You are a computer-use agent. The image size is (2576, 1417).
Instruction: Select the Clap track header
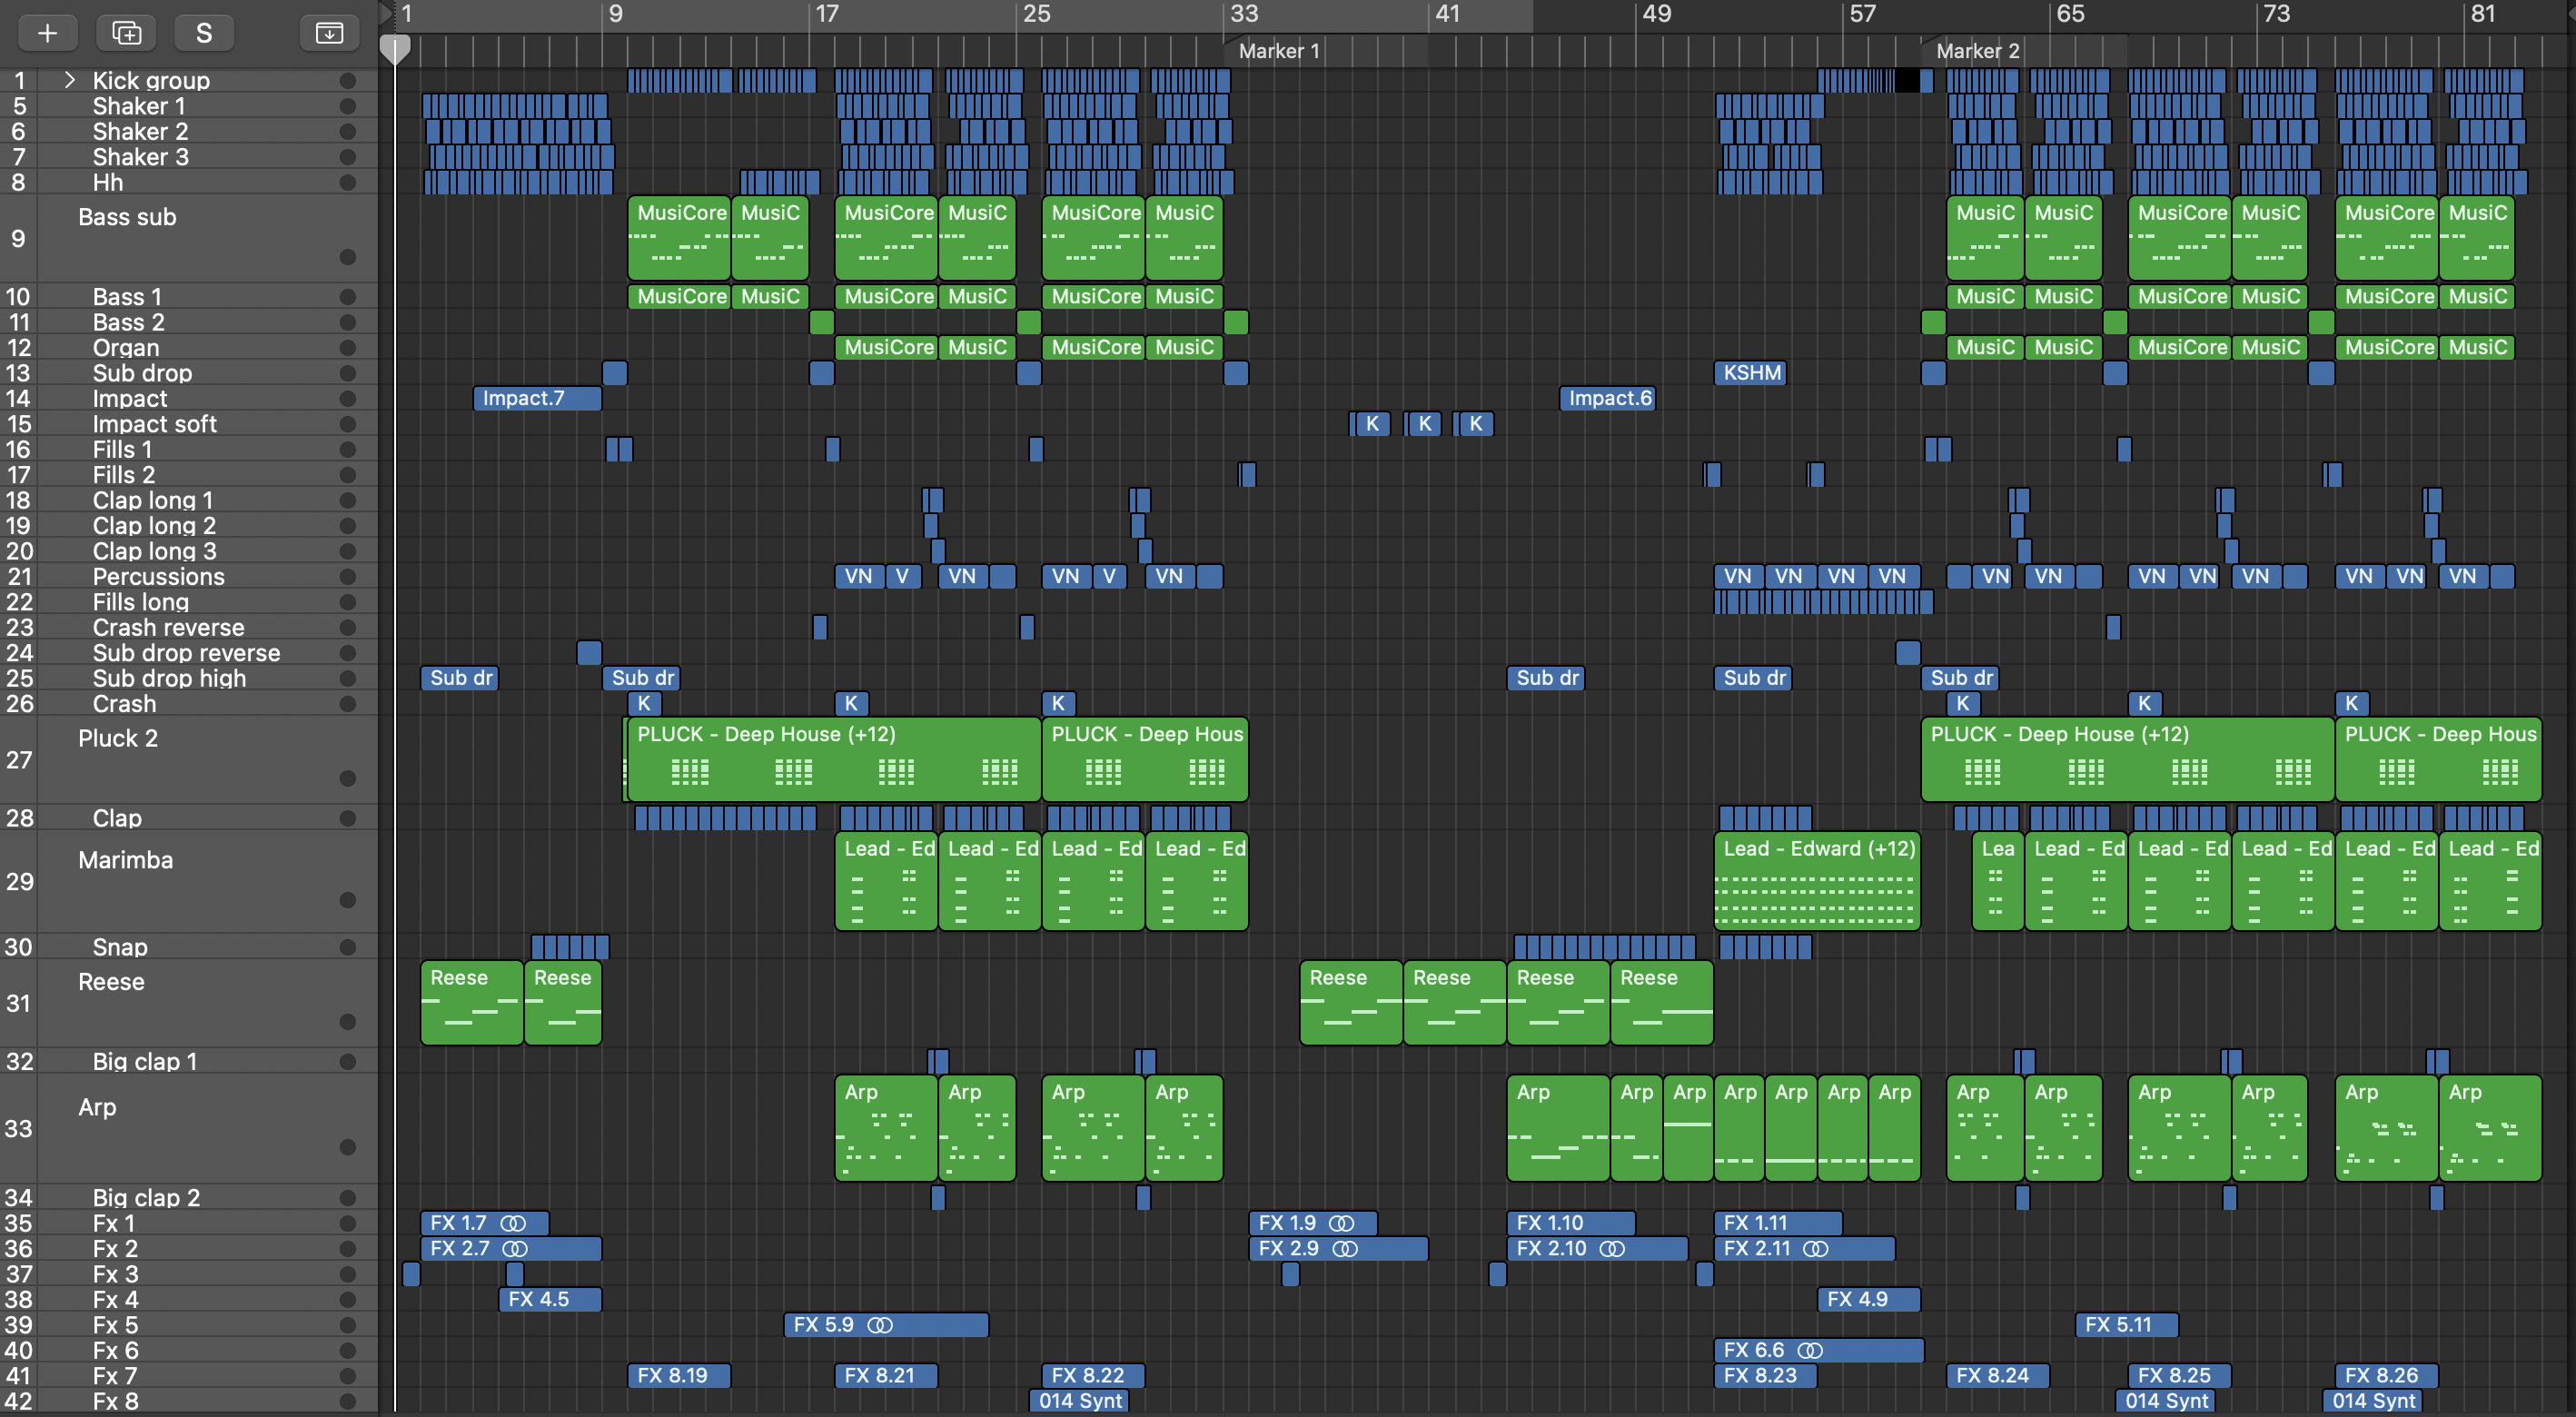[x=190, y=817]
